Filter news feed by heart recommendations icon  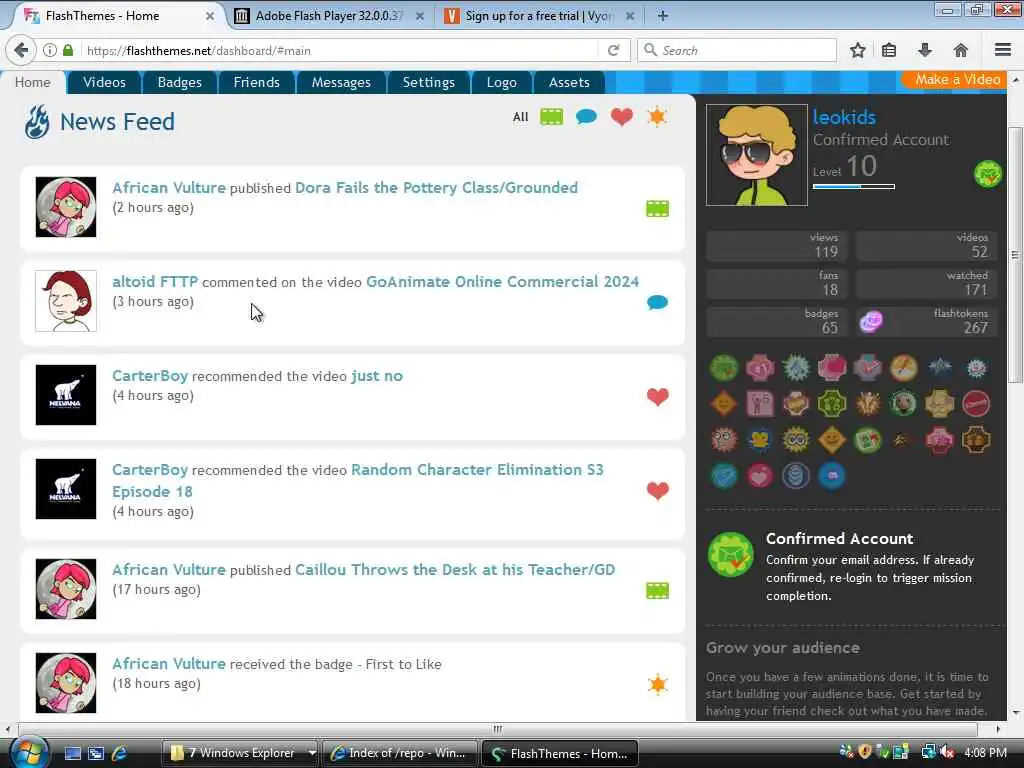(x=622, y=117)
